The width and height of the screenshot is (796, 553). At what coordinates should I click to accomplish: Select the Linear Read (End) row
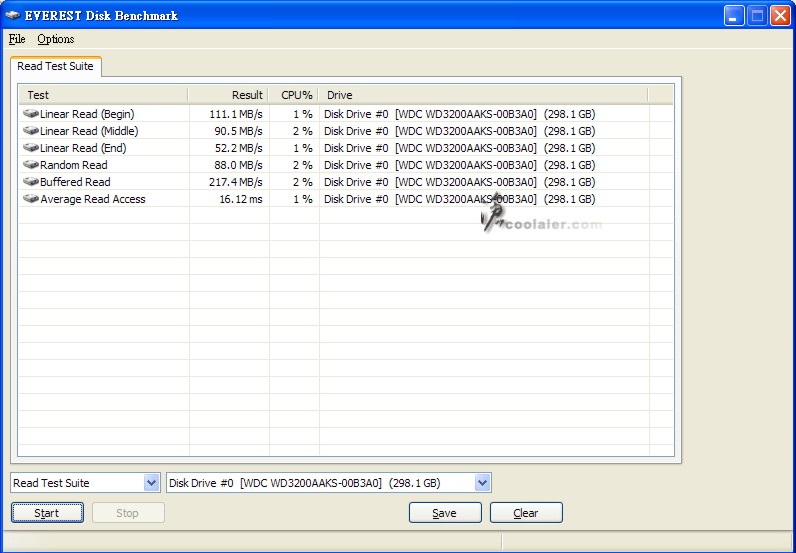point(346,148)
